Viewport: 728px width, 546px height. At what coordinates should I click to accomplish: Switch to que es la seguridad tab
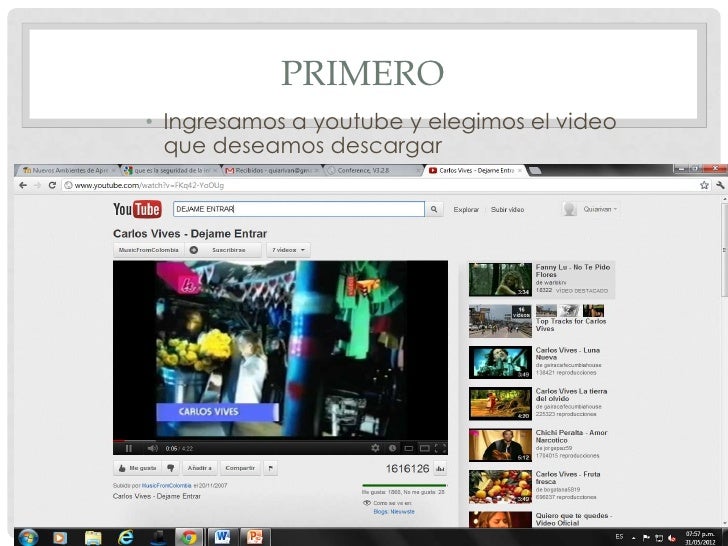point(170,171)
